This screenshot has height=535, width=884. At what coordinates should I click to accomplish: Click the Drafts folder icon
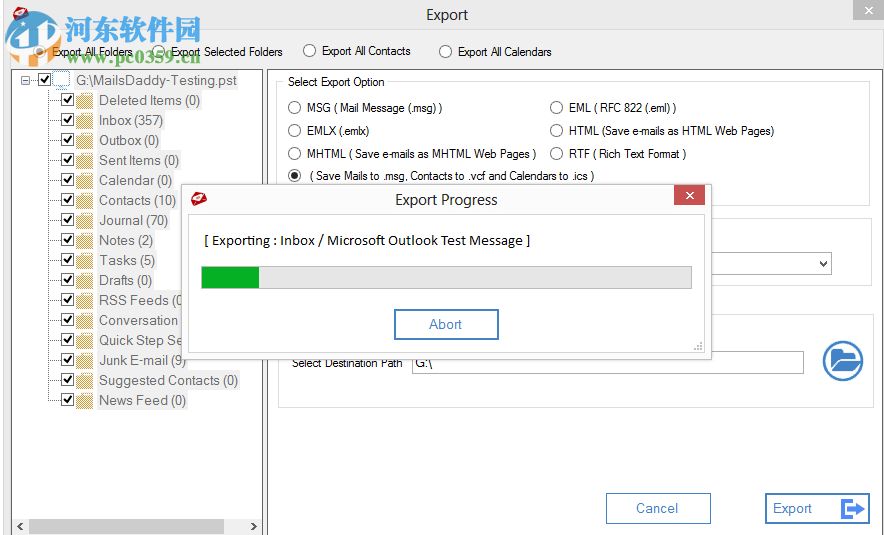pos(85,281)
